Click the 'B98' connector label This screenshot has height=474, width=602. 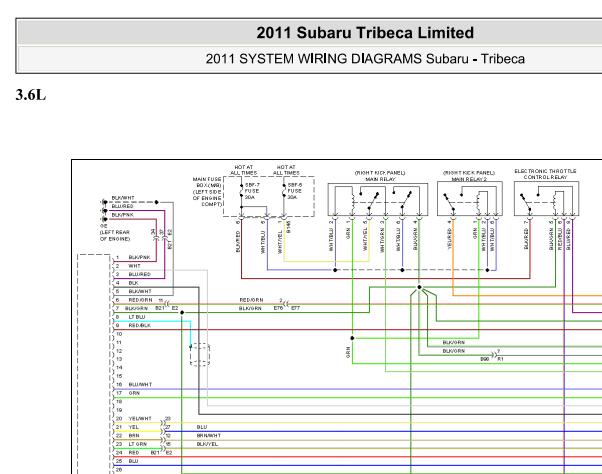coord(485,359)
